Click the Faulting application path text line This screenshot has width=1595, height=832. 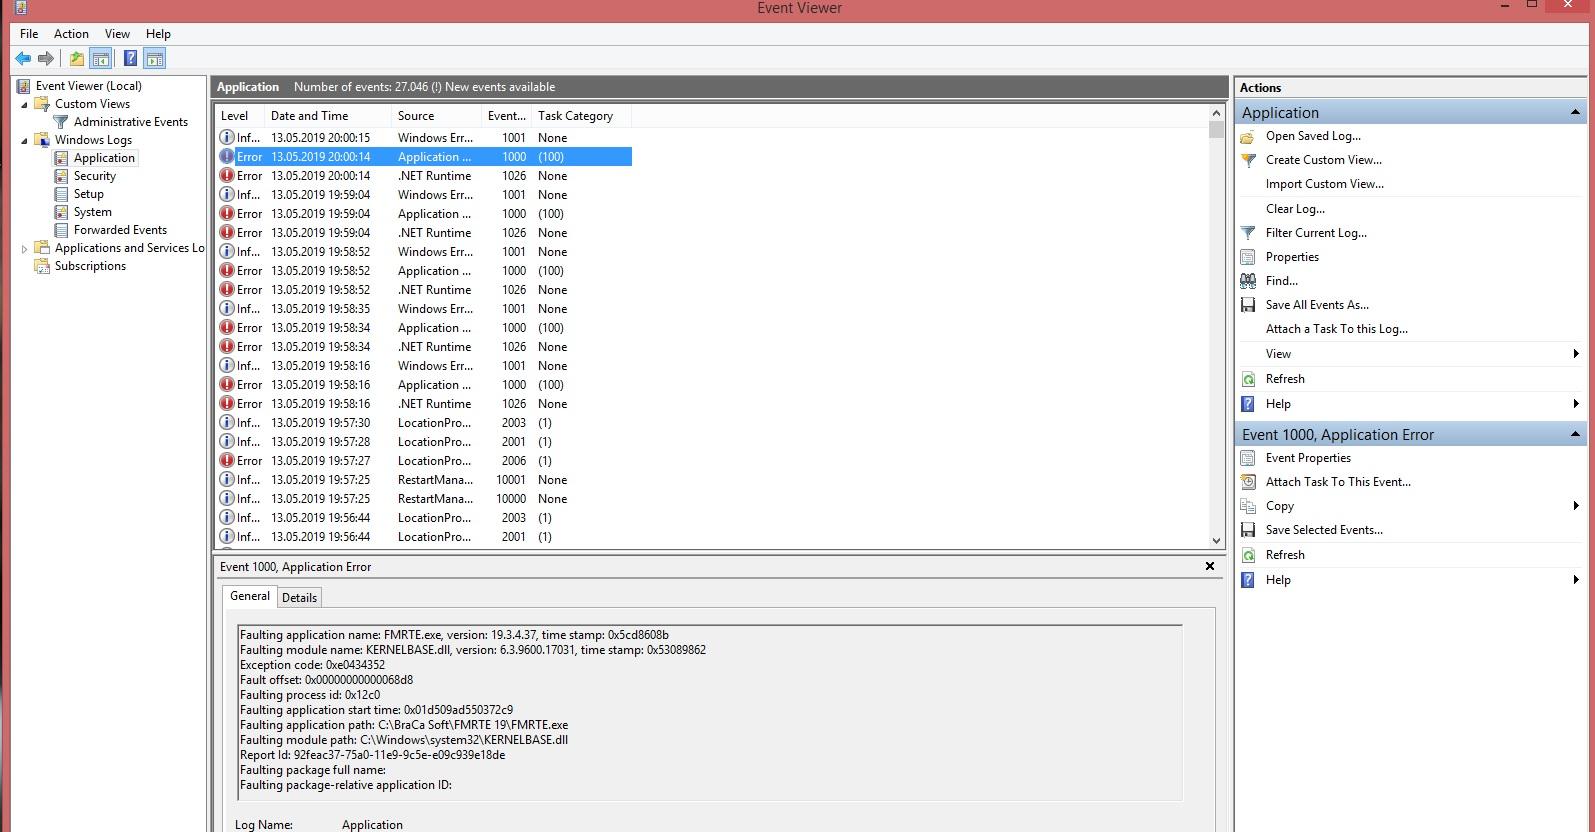point(404,725)
